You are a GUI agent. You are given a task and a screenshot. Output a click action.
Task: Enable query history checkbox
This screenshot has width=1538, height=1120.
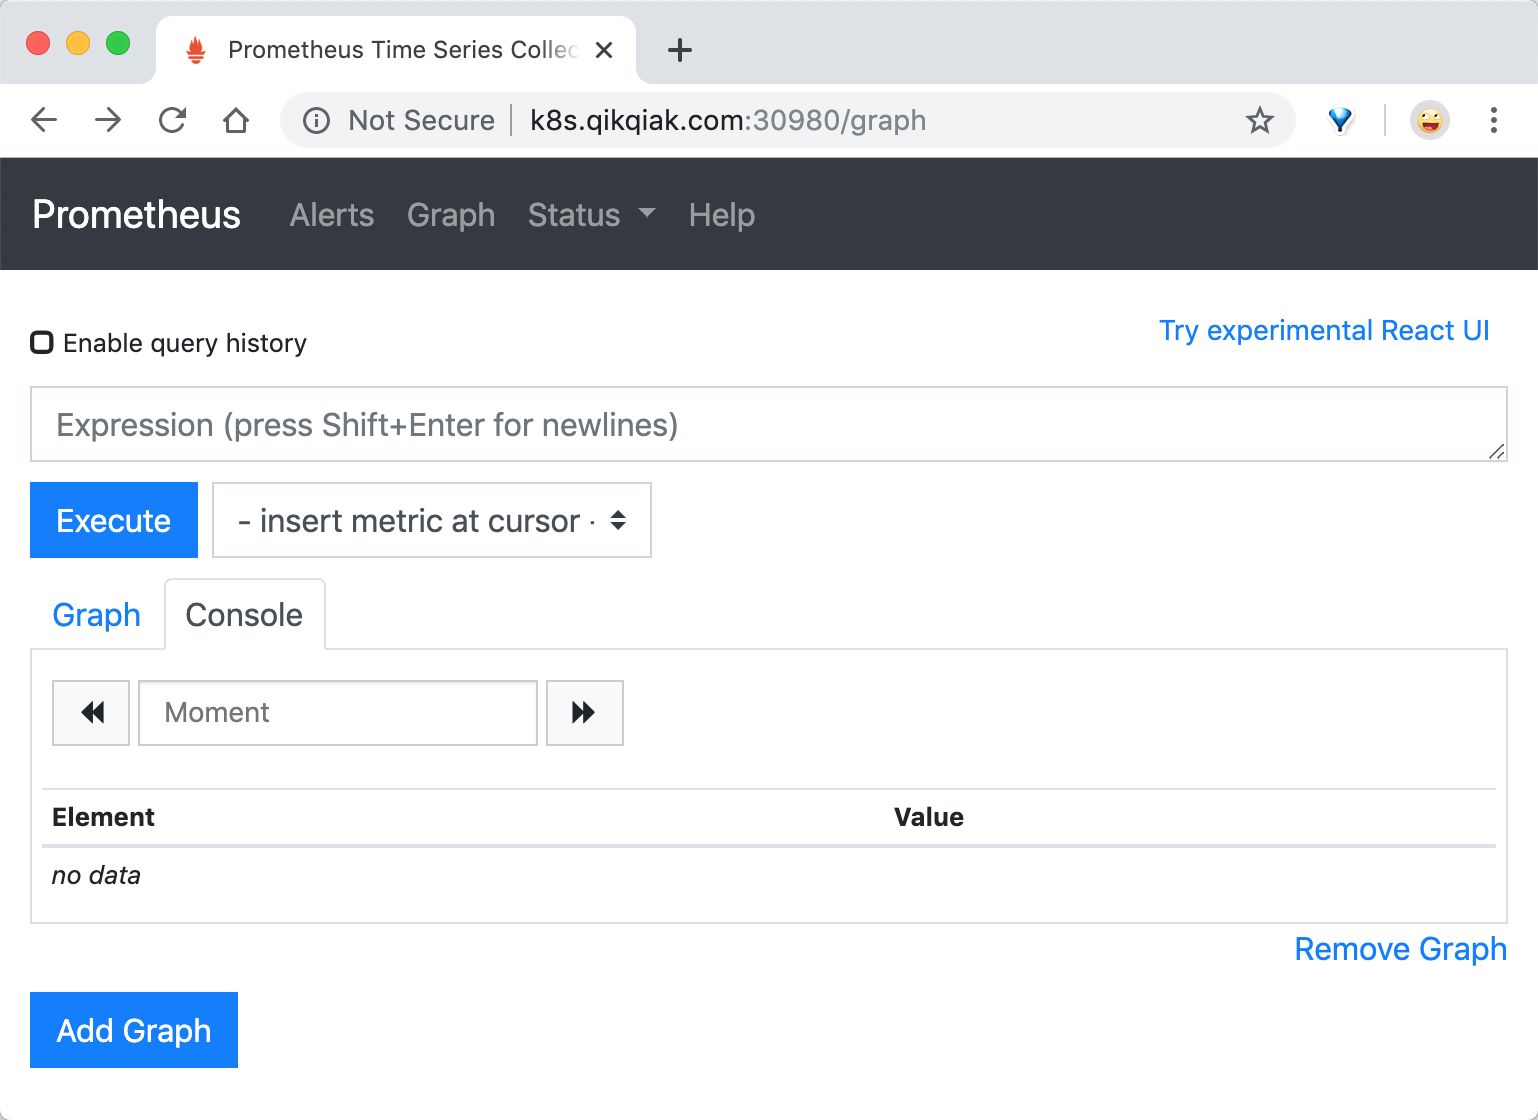(x=42, y=343)
